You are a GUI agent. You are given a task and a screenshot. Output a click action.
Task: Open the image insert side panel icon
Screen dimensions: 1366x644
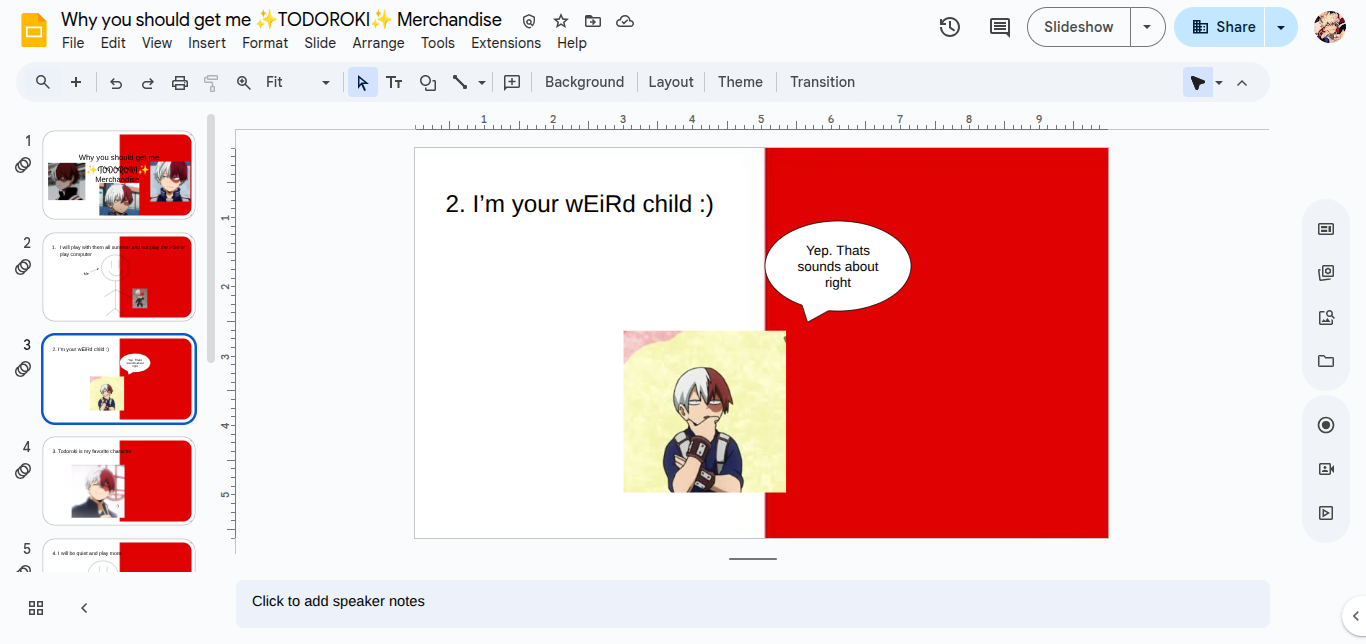click(x=1326, y=317)
